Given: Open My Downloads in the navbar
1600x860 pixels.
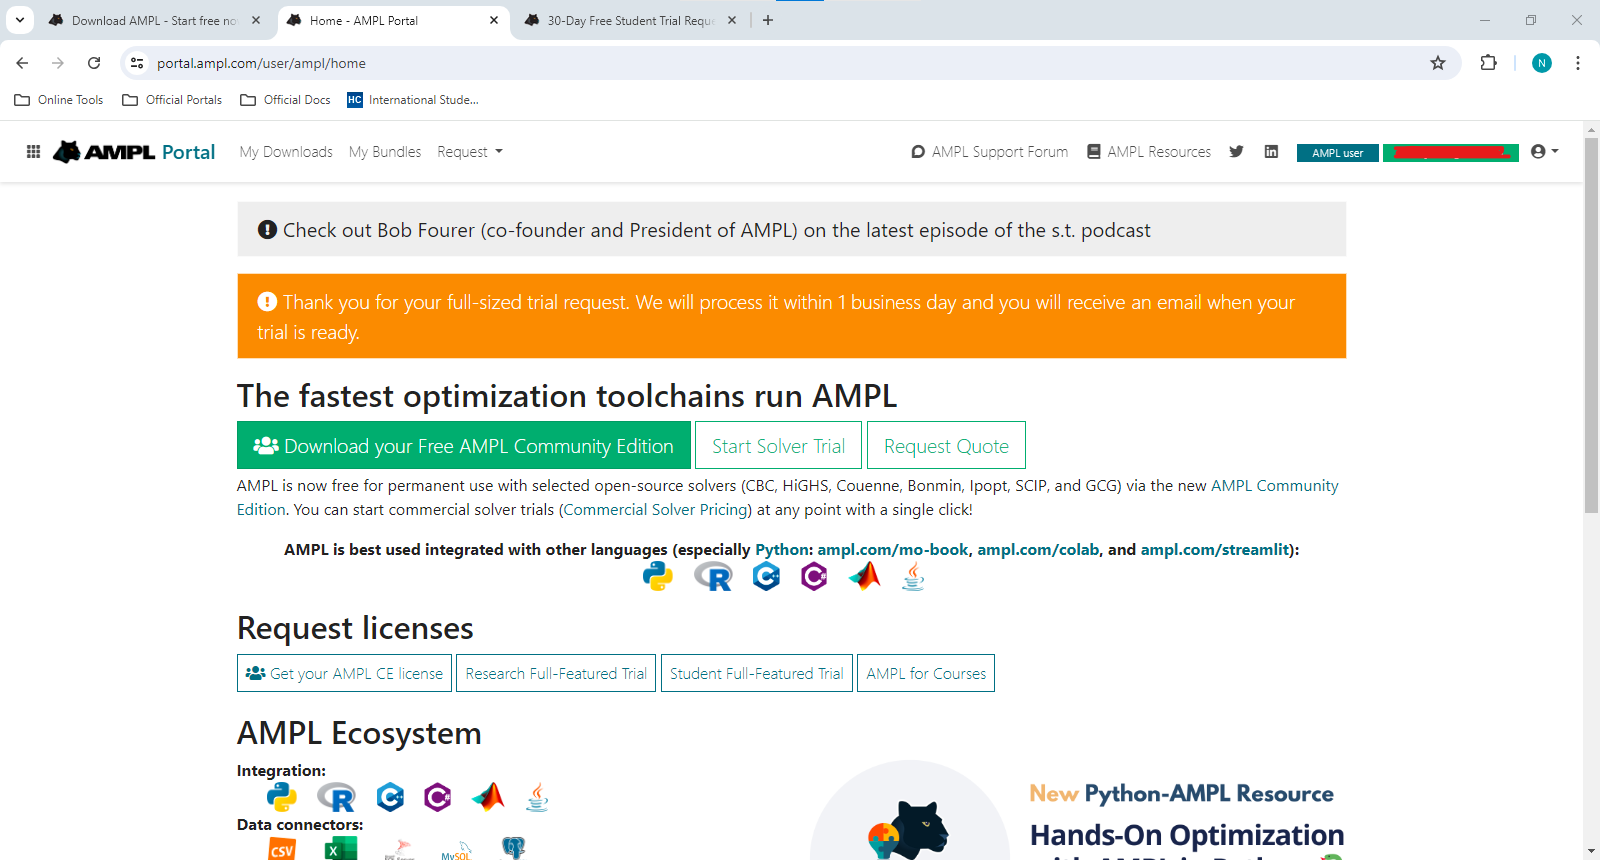Looking at the screenshot, I should click(286, 152).
